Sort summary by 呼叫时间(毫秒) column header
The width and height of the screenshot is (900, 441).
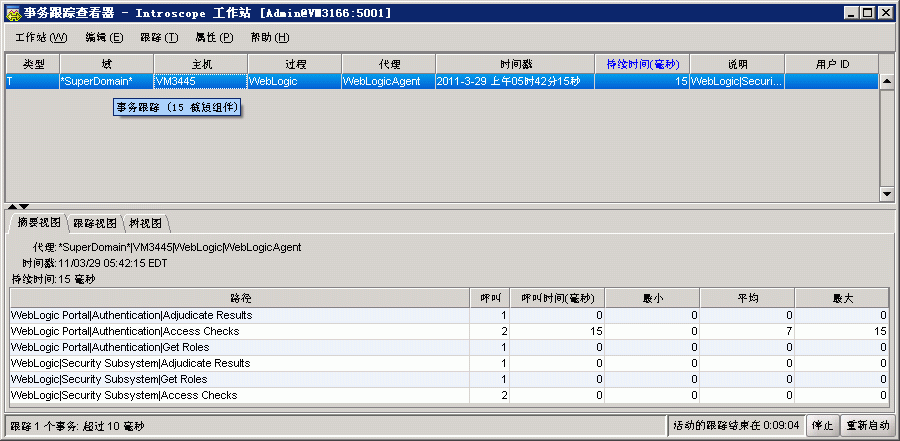(557, 298)
